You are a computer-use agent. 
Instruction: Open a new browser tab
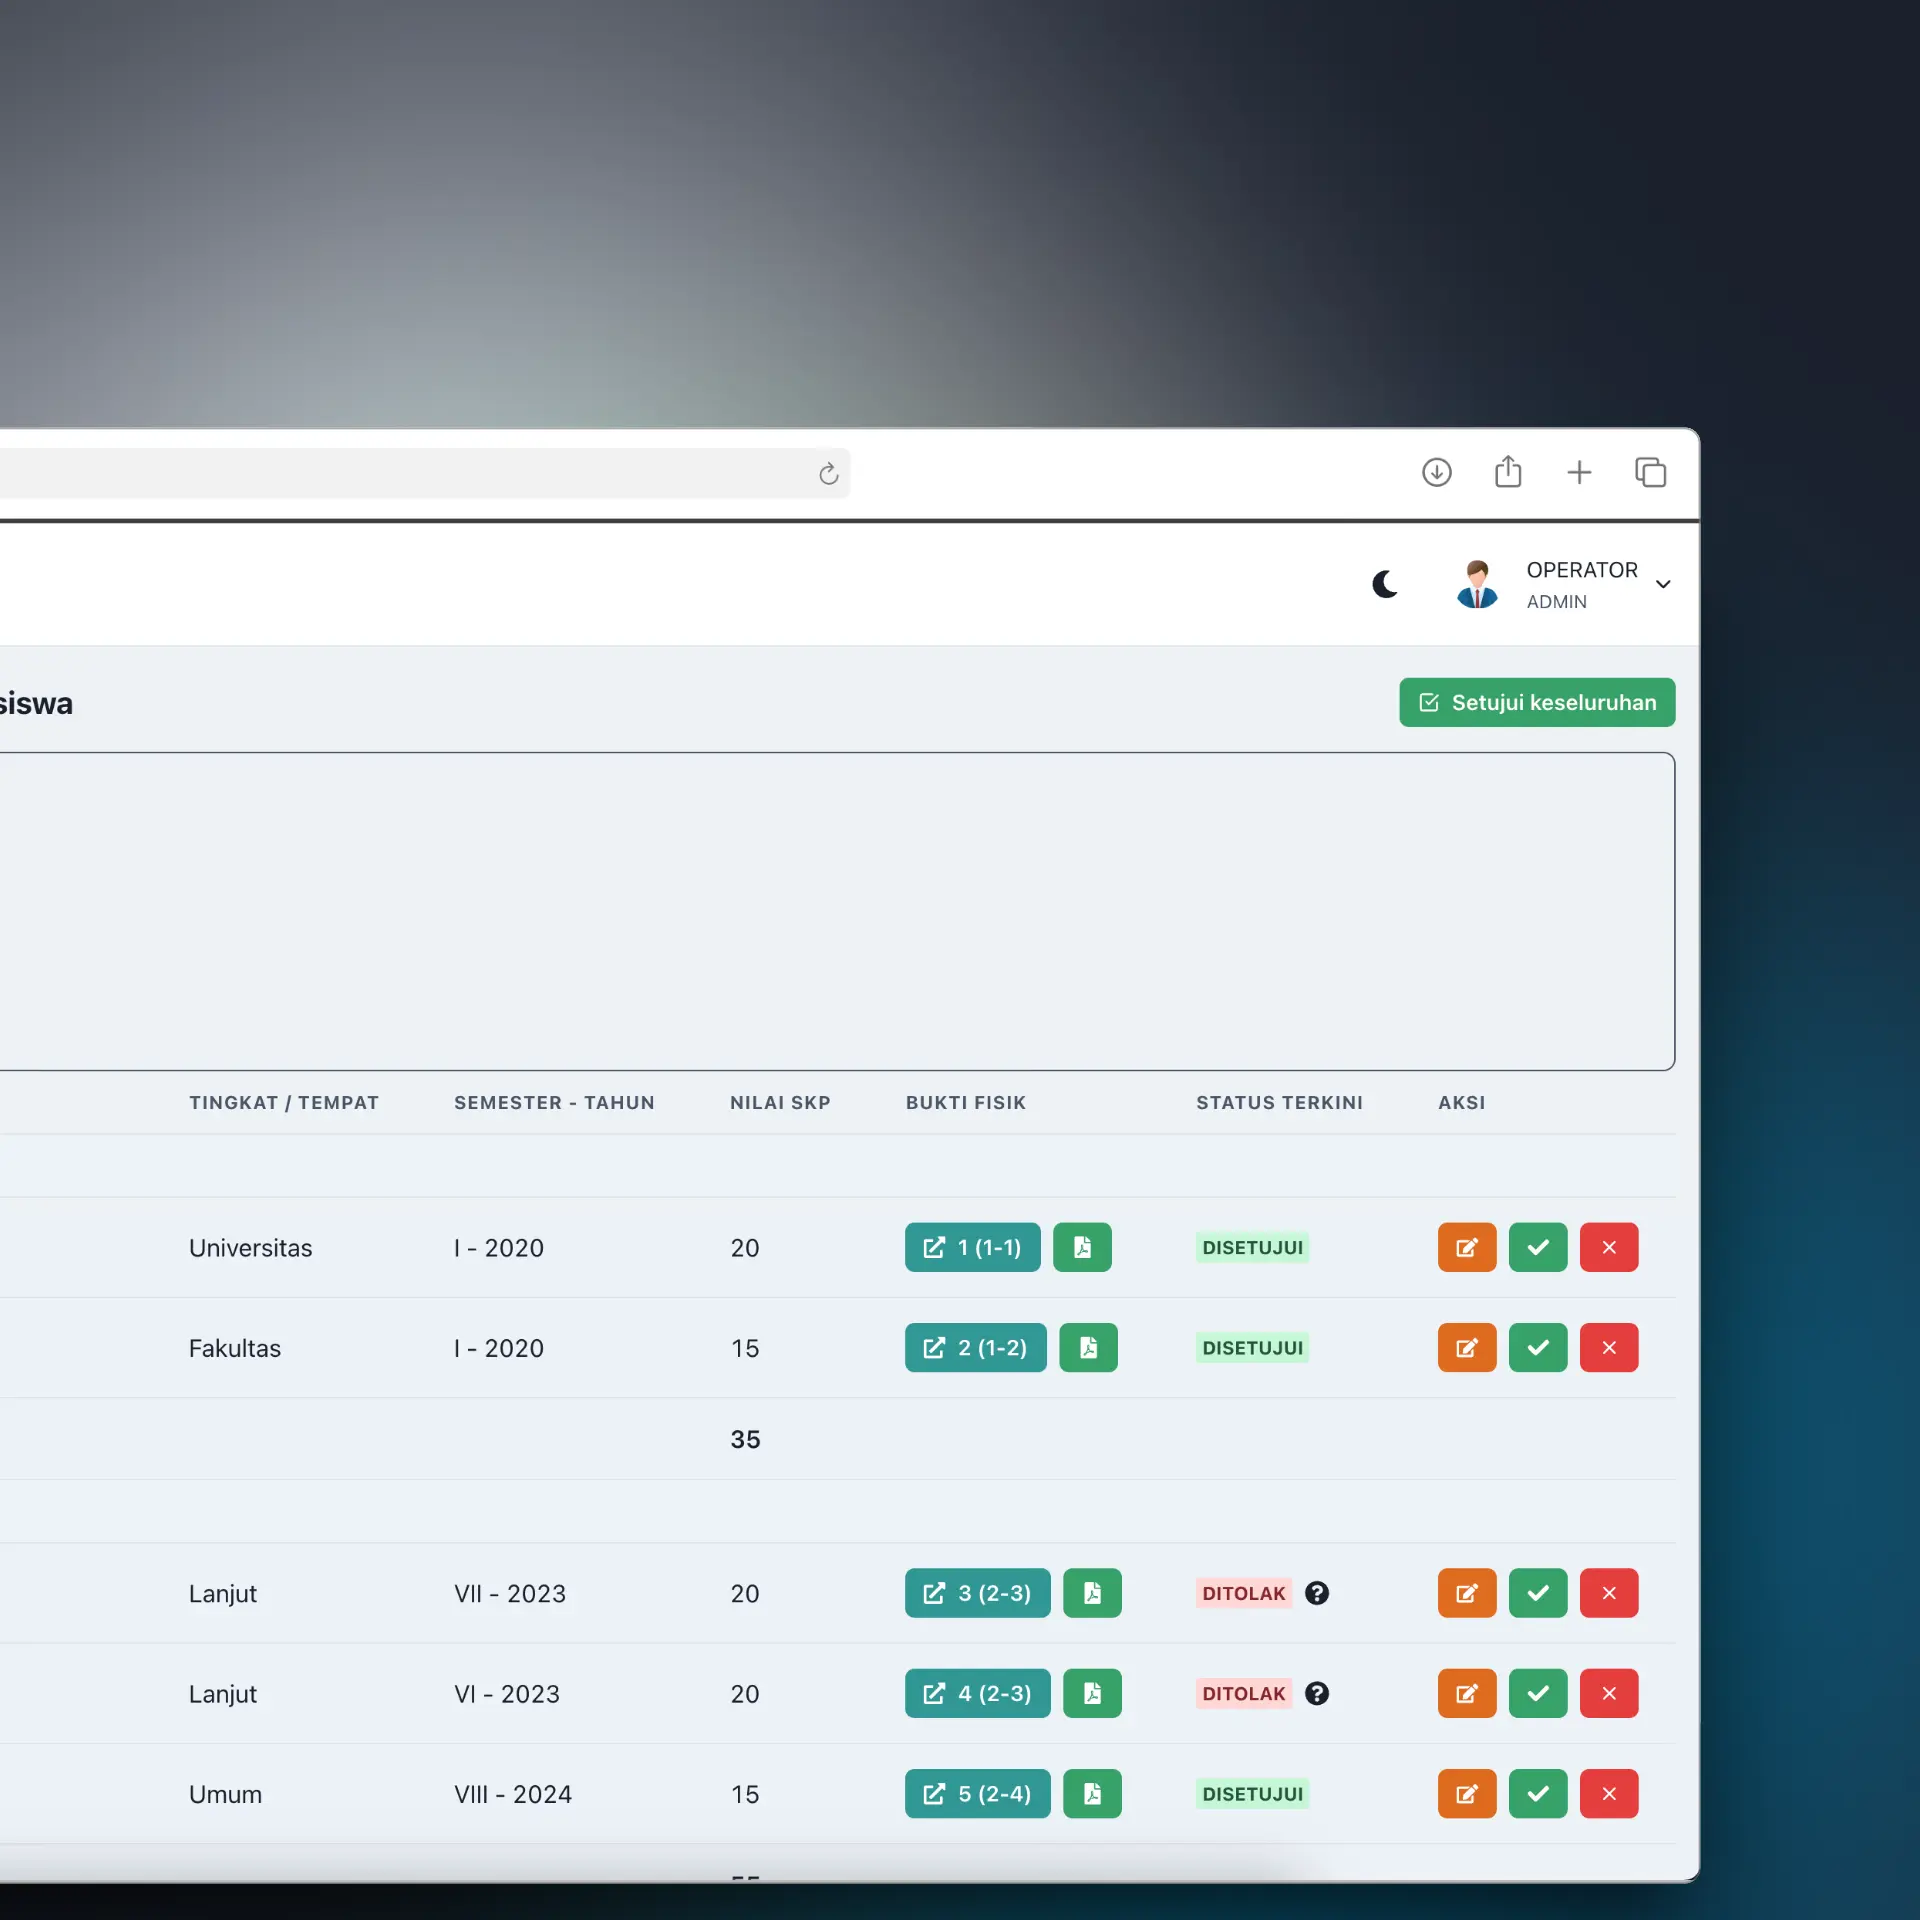click(x=1578, y=472)
